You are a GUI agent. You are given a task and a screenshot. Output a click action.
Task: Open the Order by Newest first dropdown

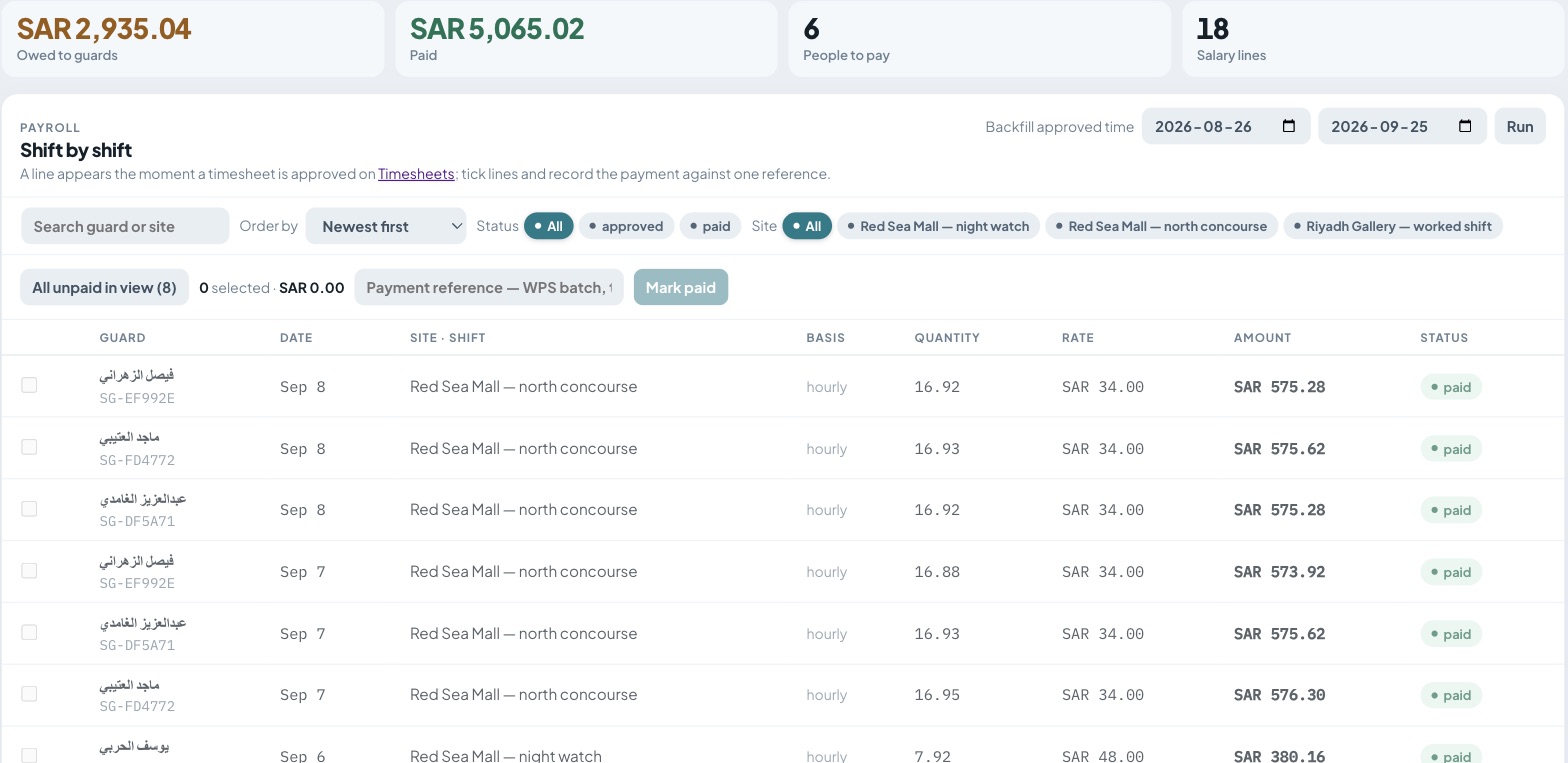point(386,226)
